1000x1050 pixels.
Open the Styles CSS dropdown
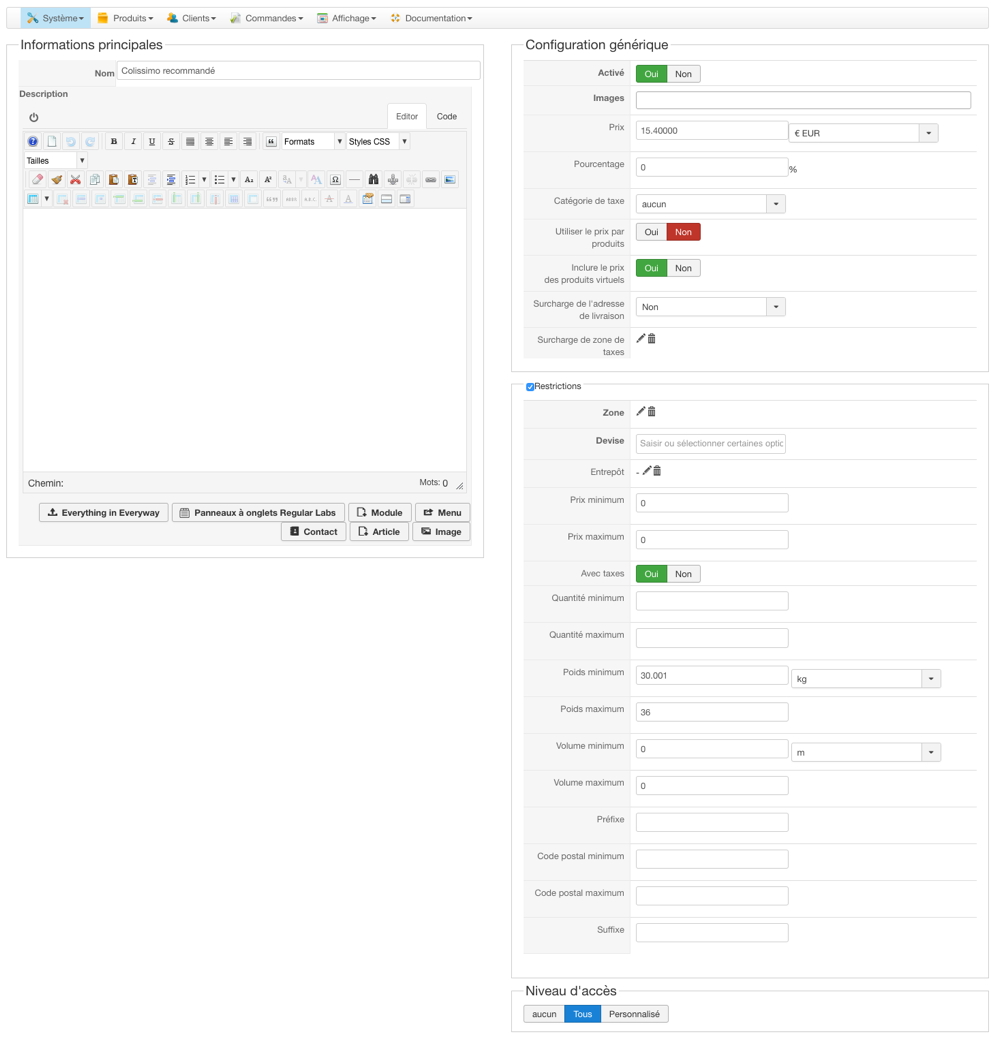(378, 141)
